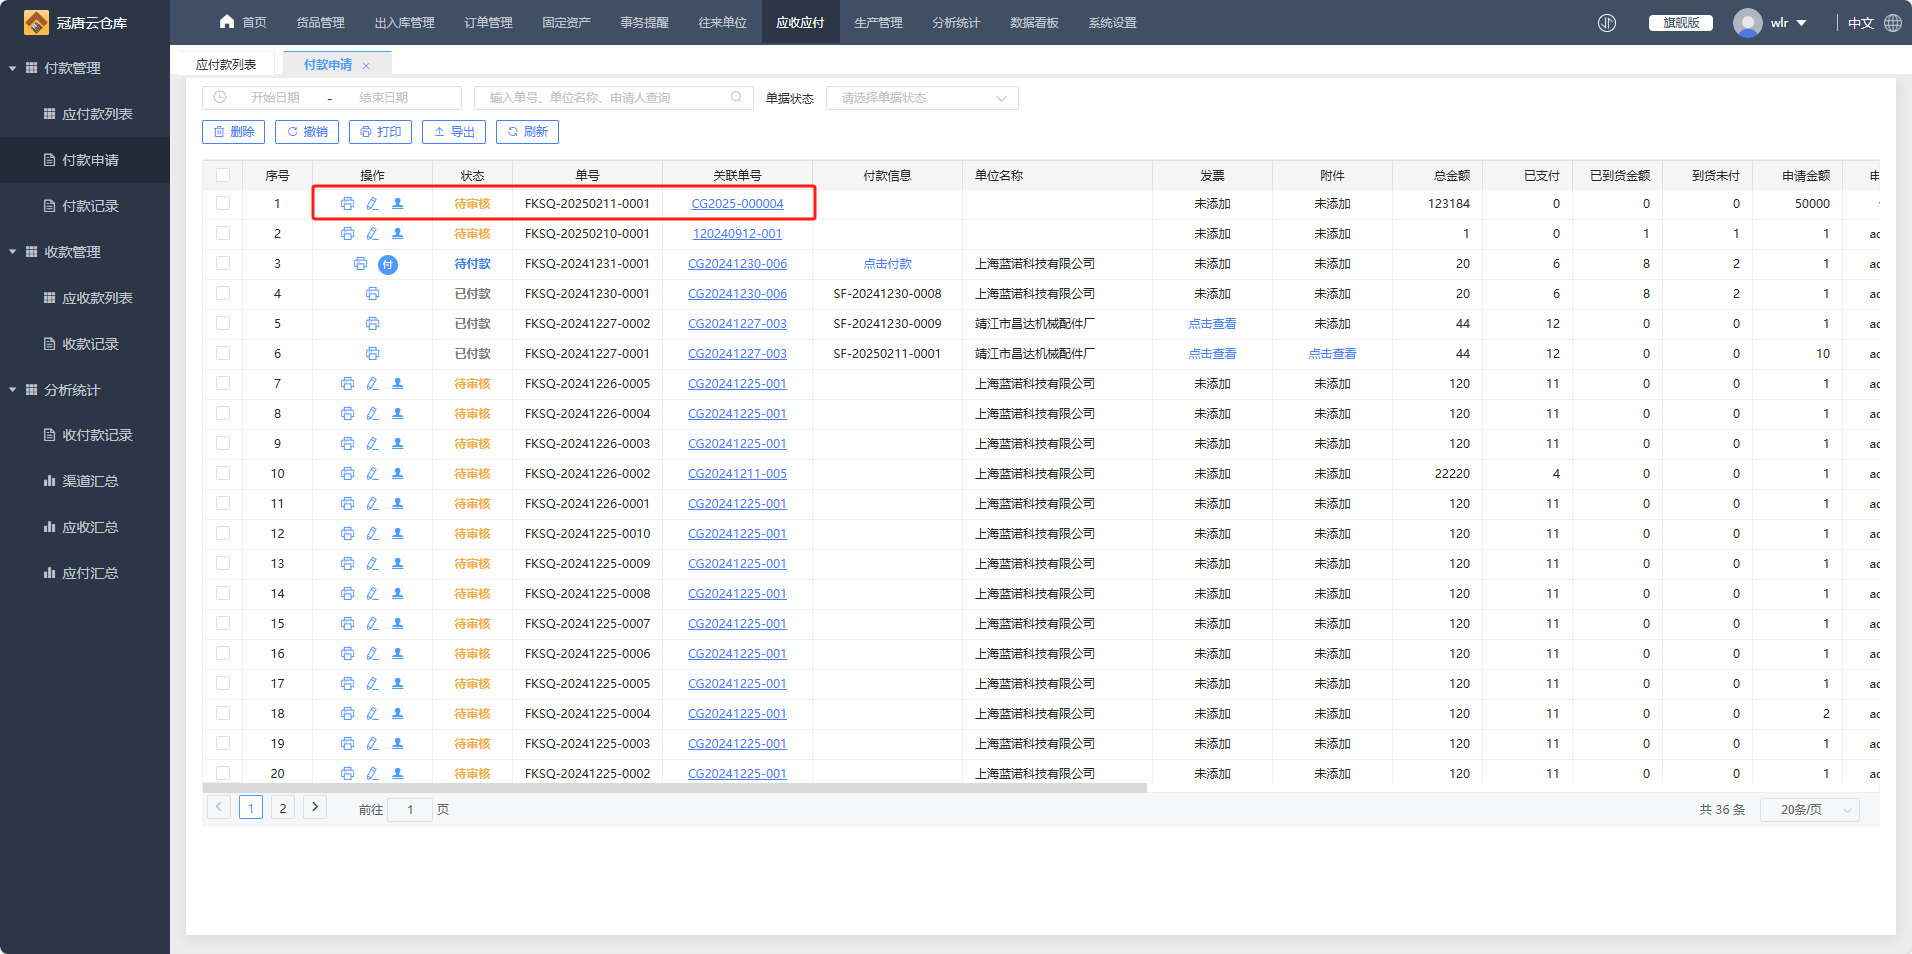The width and height of the screenshot is (1912, 954).
Task: Check the checkbox for row 8
Action: [x=223, y=414]
